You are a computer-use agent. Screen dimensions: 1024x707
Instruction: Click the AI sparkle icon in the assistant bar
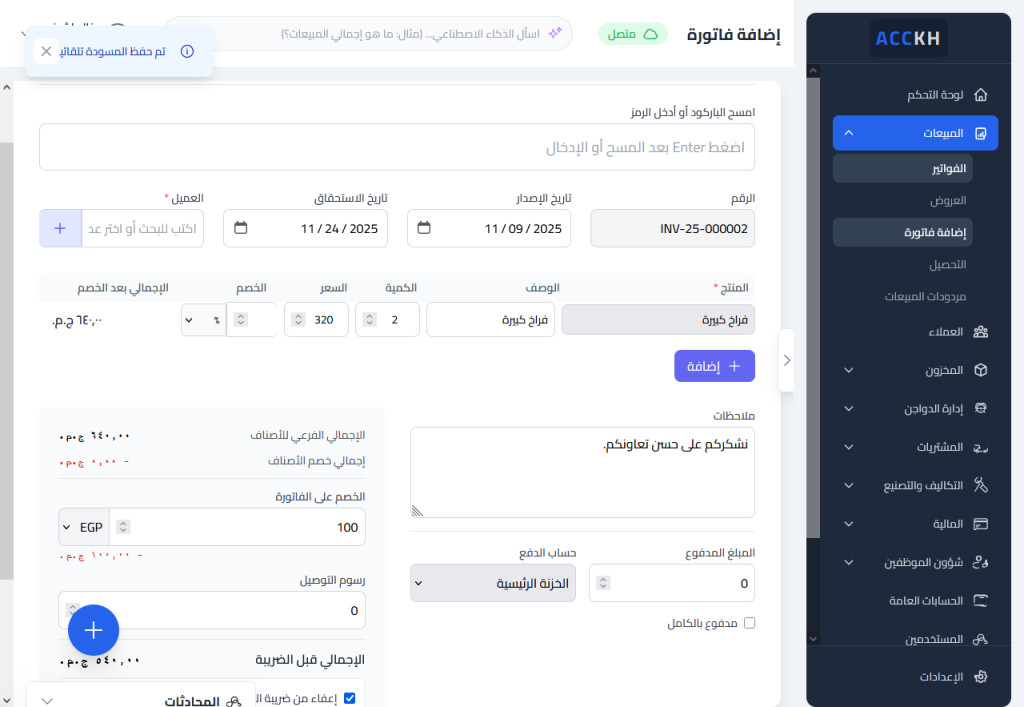pos(557,33)
